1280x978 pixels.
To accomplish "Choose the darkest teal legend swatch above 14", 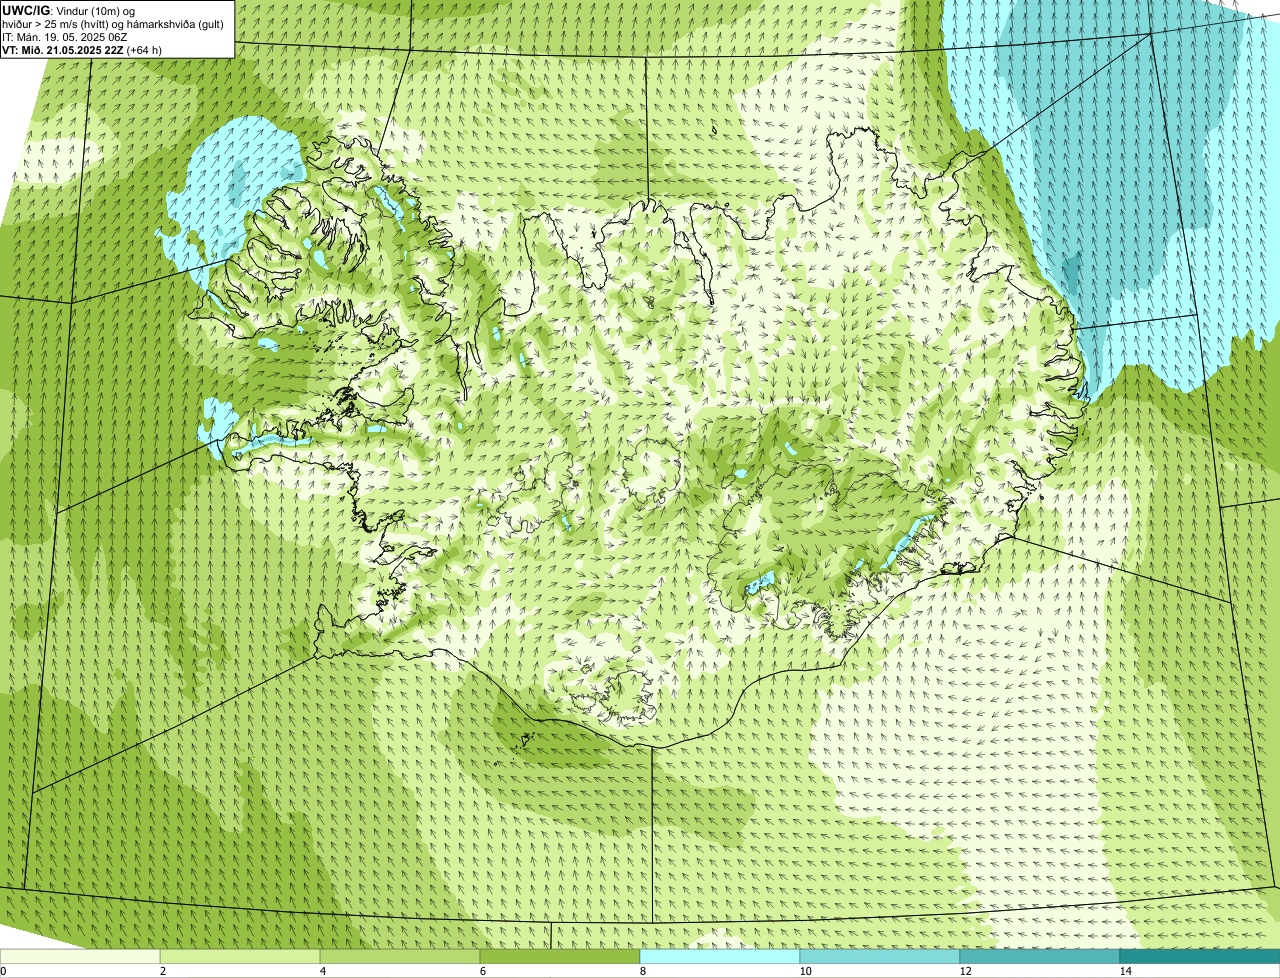I will point(1200,956).
